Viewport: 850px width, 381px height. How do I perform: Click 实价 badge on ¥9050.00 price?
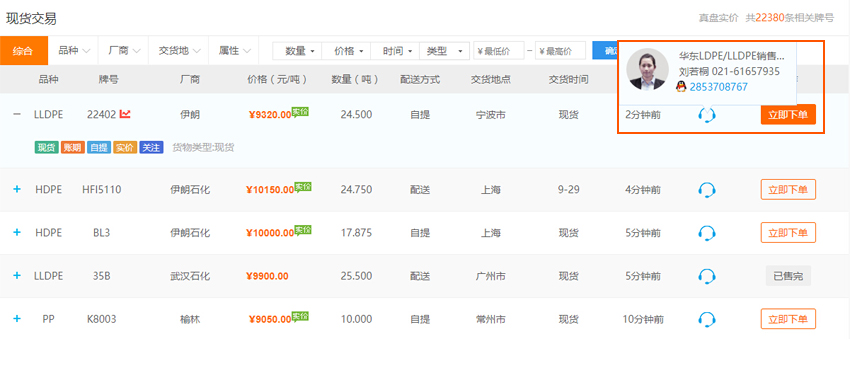(x=300, y=316)
